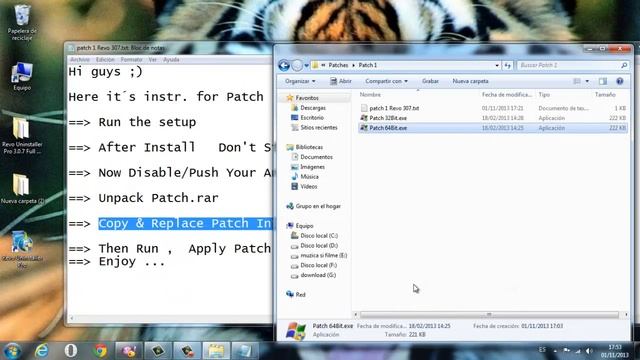Open Google Chrome from the taskbar
This screenshot has width=640, height=360.
point(100,351)
